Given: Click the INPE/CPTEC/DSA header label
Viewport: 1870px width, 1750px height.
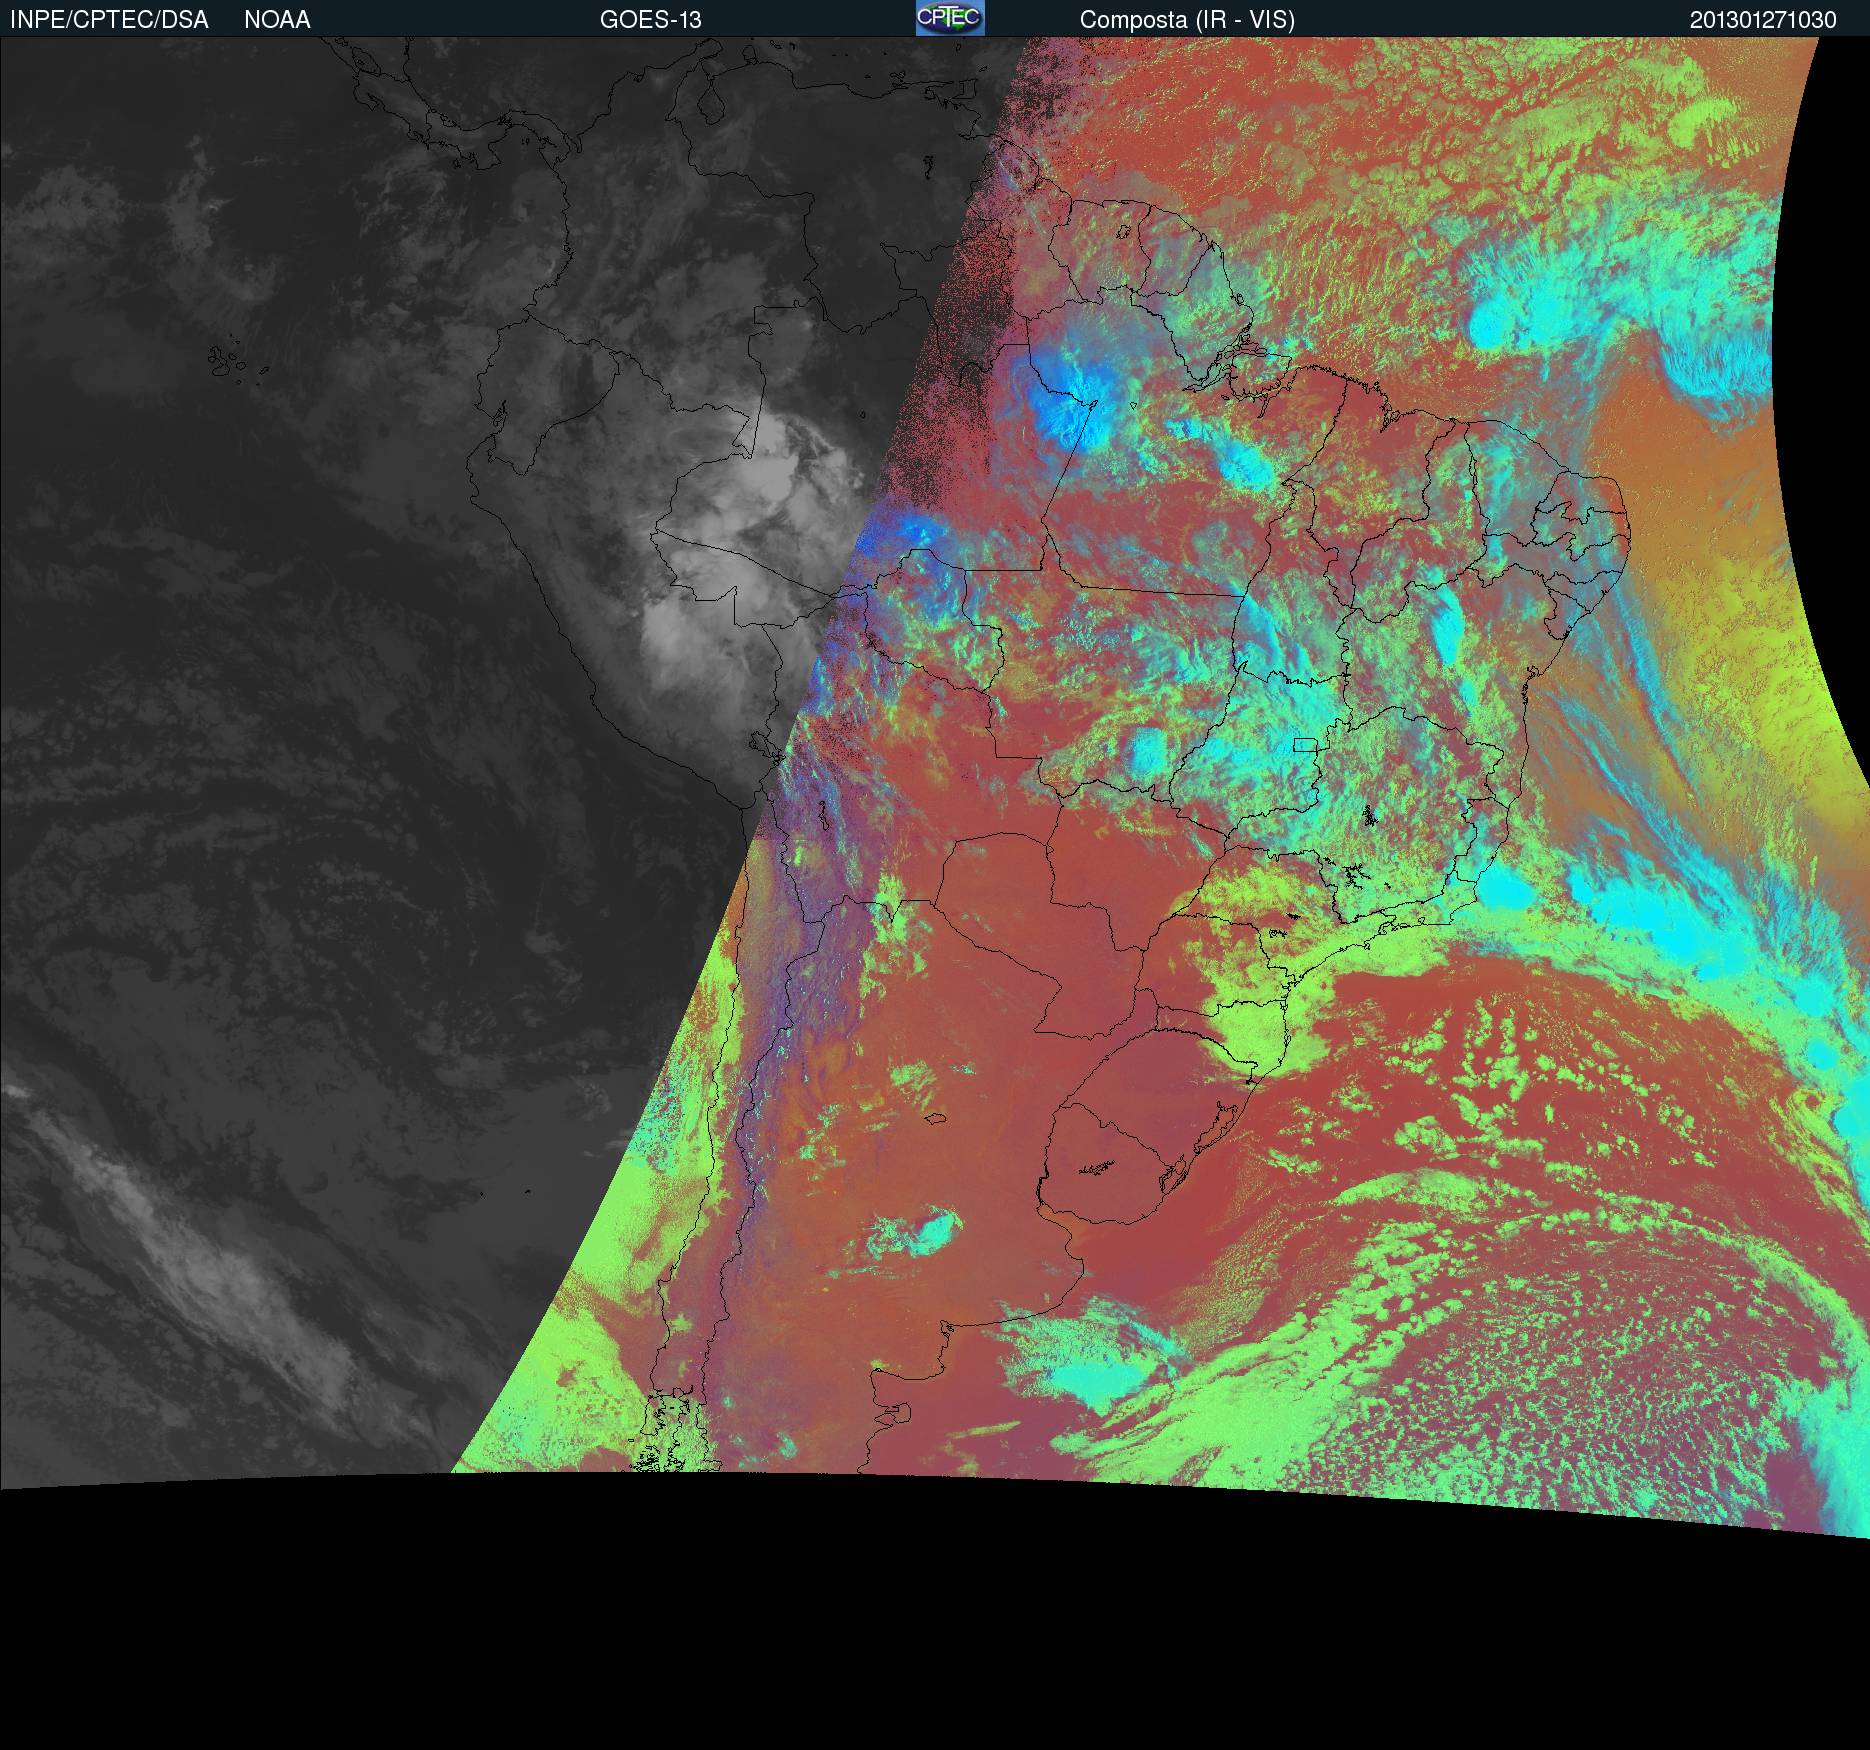Looking at the screenshot, I should coord(109,19).
